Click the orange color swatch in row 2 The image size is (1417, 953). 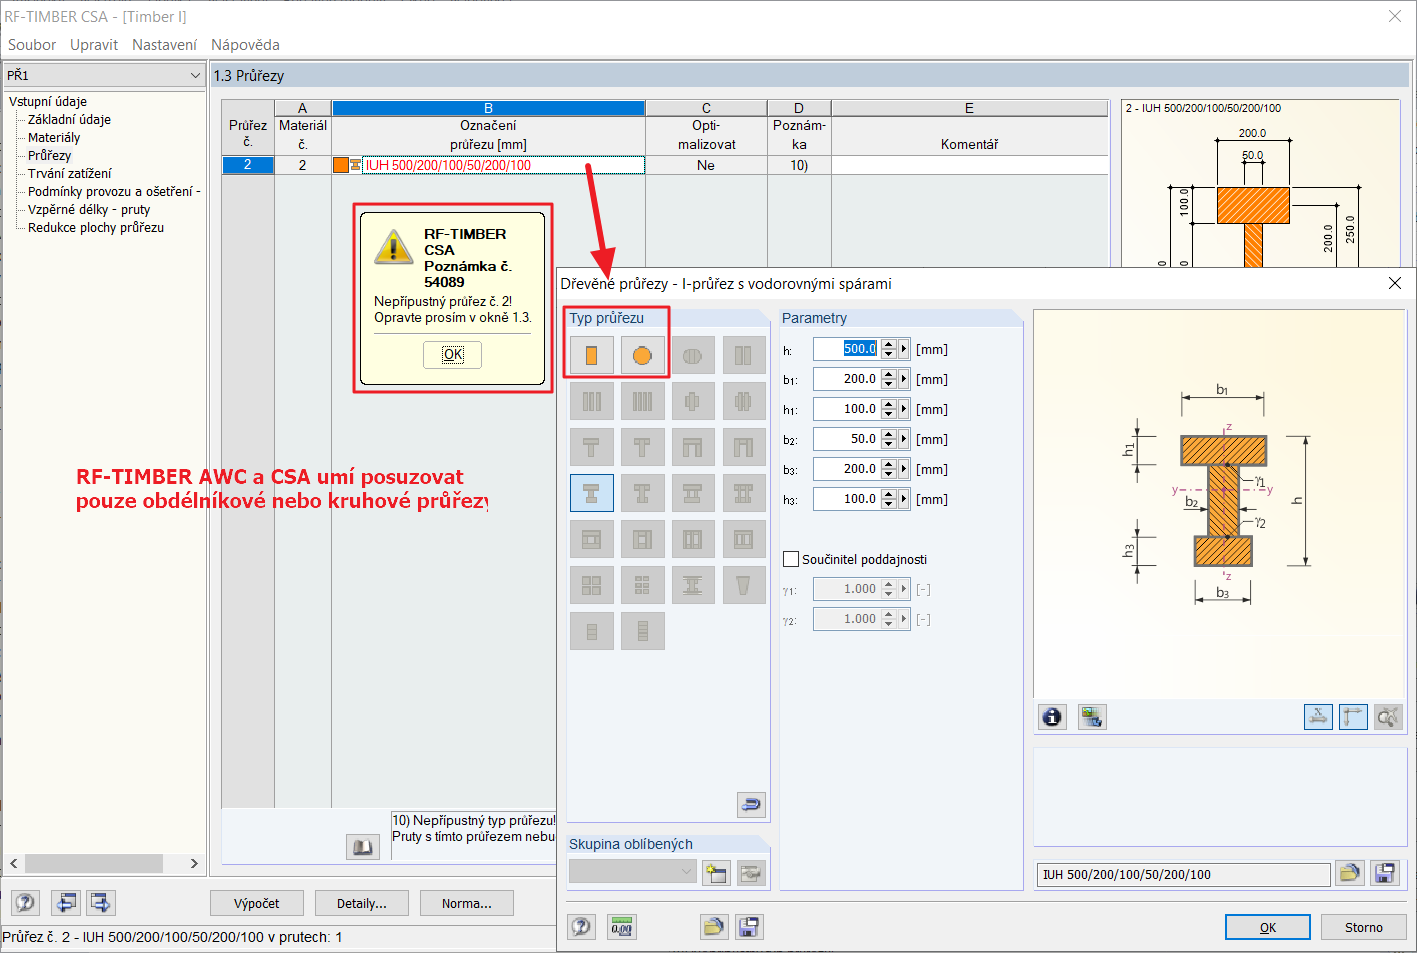click(x=341, y=165)
